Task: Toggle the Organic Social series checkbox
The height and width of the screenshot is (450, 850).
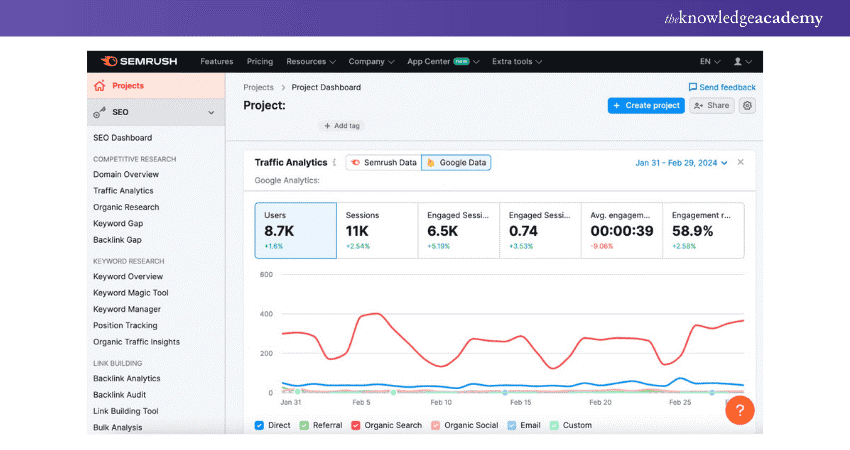Action: 435,425
